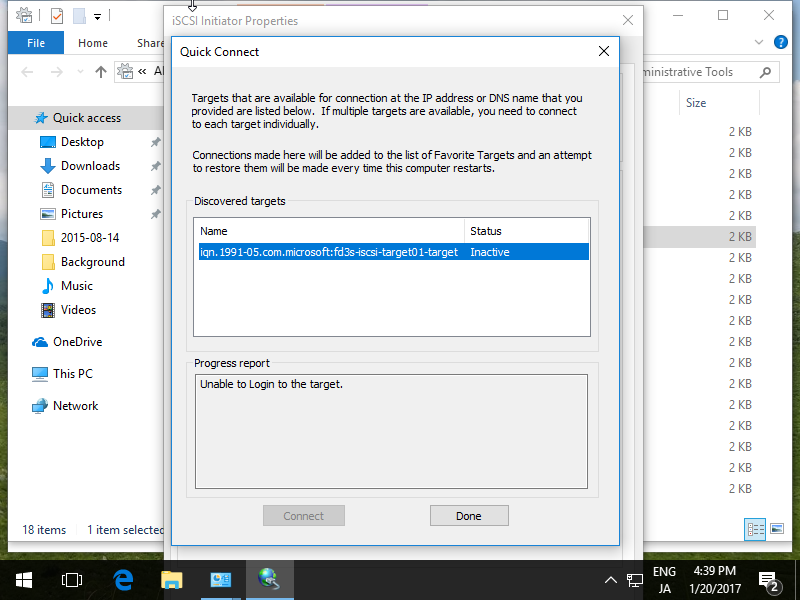Click the Done button in Quick Connect
This screenshot has height=600, width=800.
pyautogui.click(x=469, y=515)
